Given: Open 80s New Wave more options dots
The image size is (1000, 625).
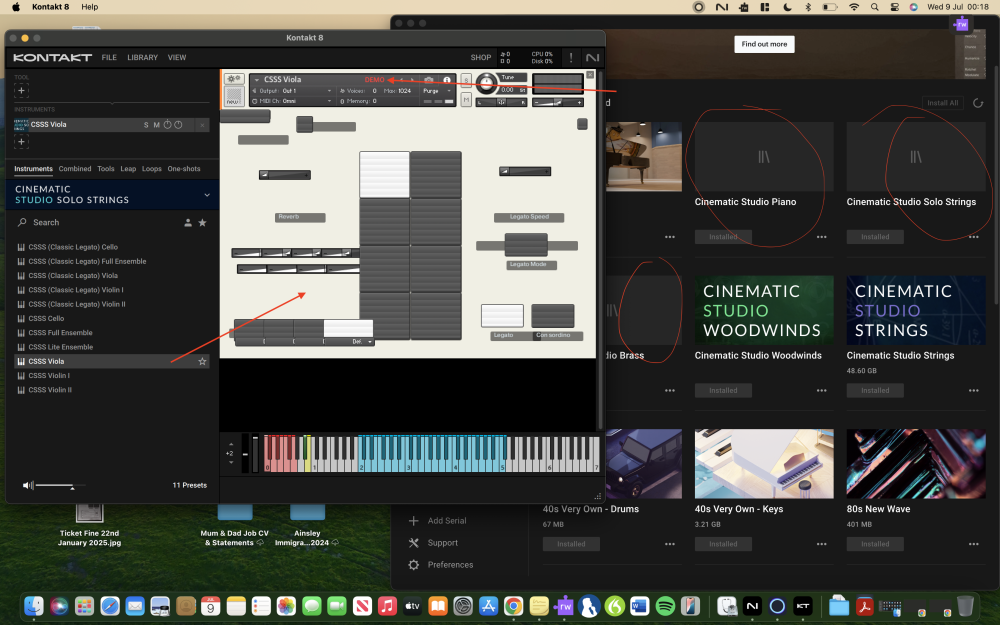Looking at the screenshot, I should pyautogui.click(x=973, y=544).
